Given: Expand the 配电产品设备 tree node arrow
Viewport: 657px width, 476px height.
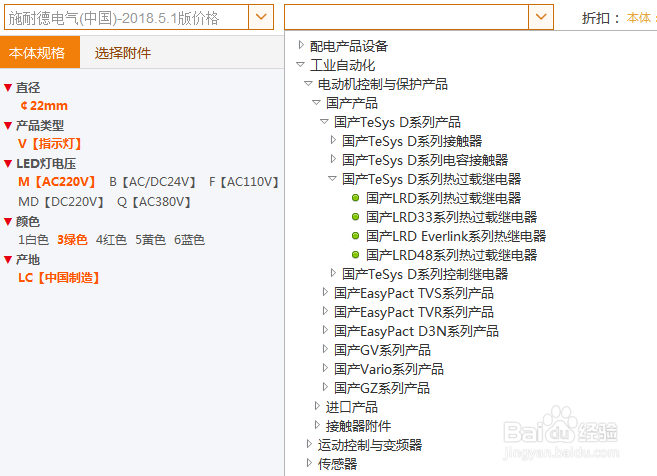Looking at the screenshot, I should click(301, 45).
